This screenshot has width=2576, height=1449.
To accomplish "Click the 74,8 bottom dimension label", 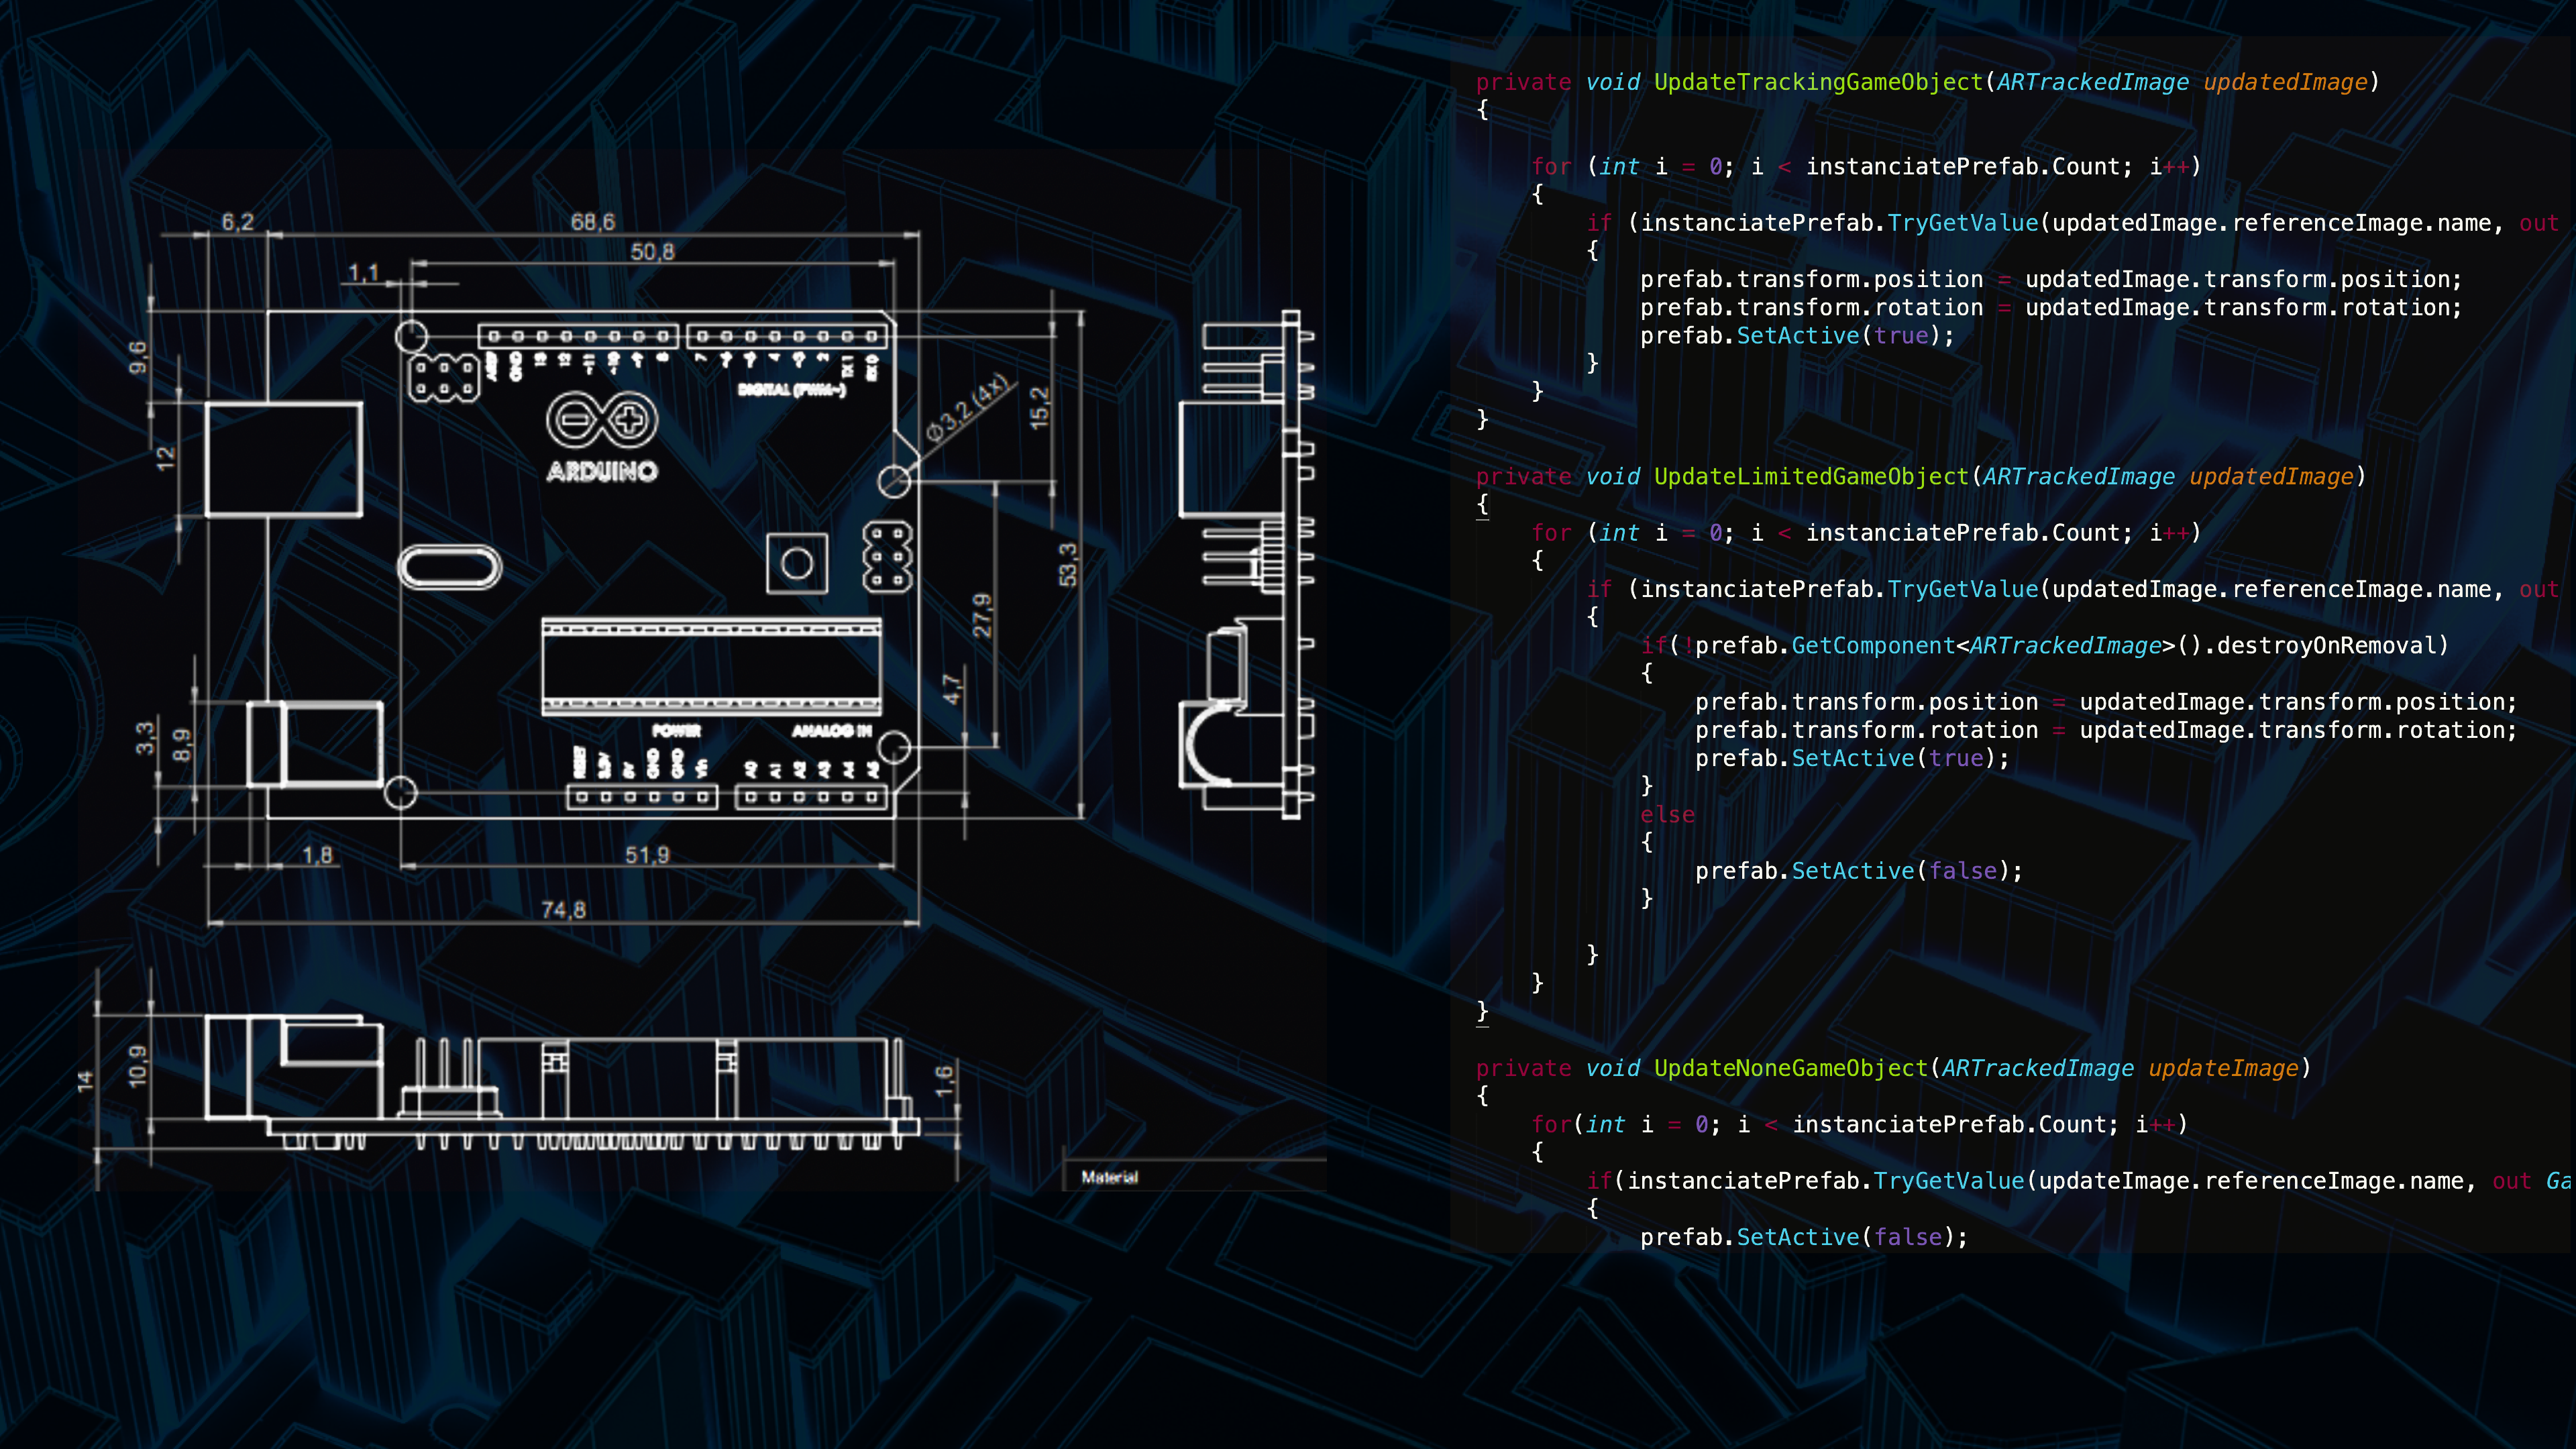I will (x=563, y=910).
